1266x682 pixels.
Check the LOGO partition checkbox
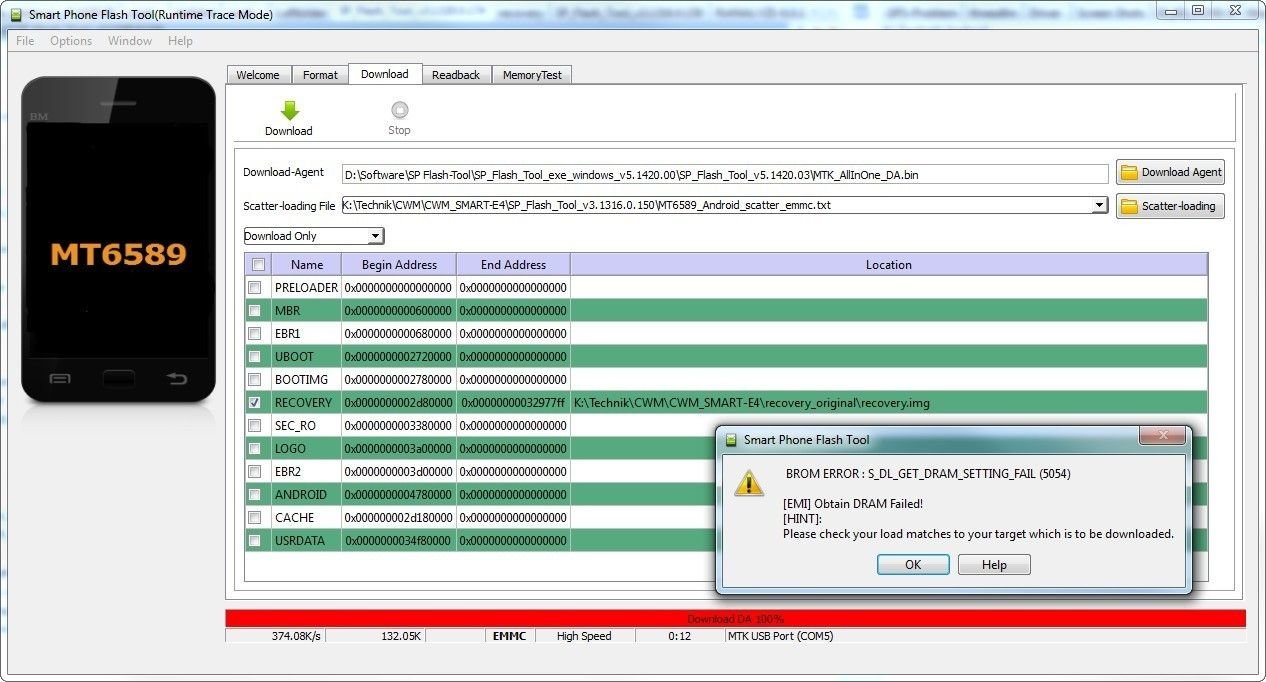coord(255,449)
